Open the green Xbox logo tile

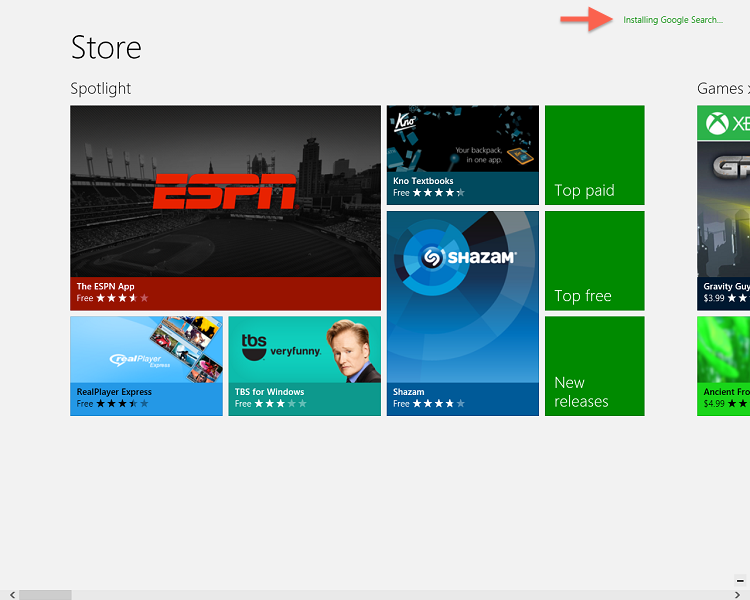[722, 124]
